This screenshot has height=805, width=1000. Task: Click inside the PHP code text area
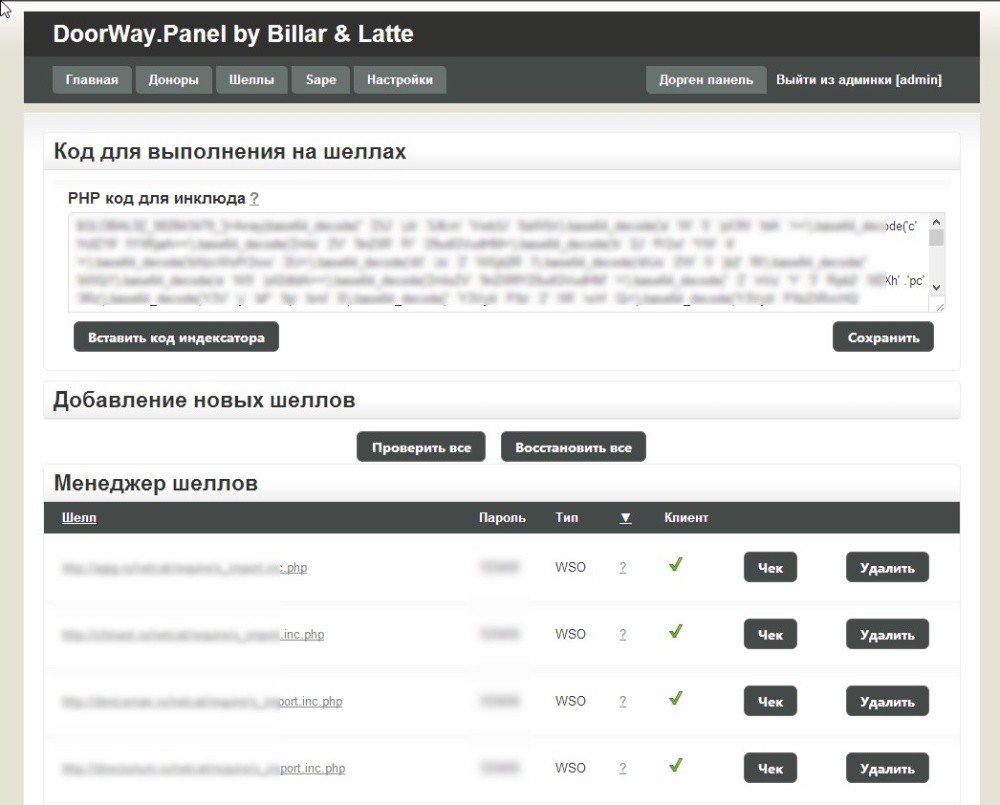(500, 262)
